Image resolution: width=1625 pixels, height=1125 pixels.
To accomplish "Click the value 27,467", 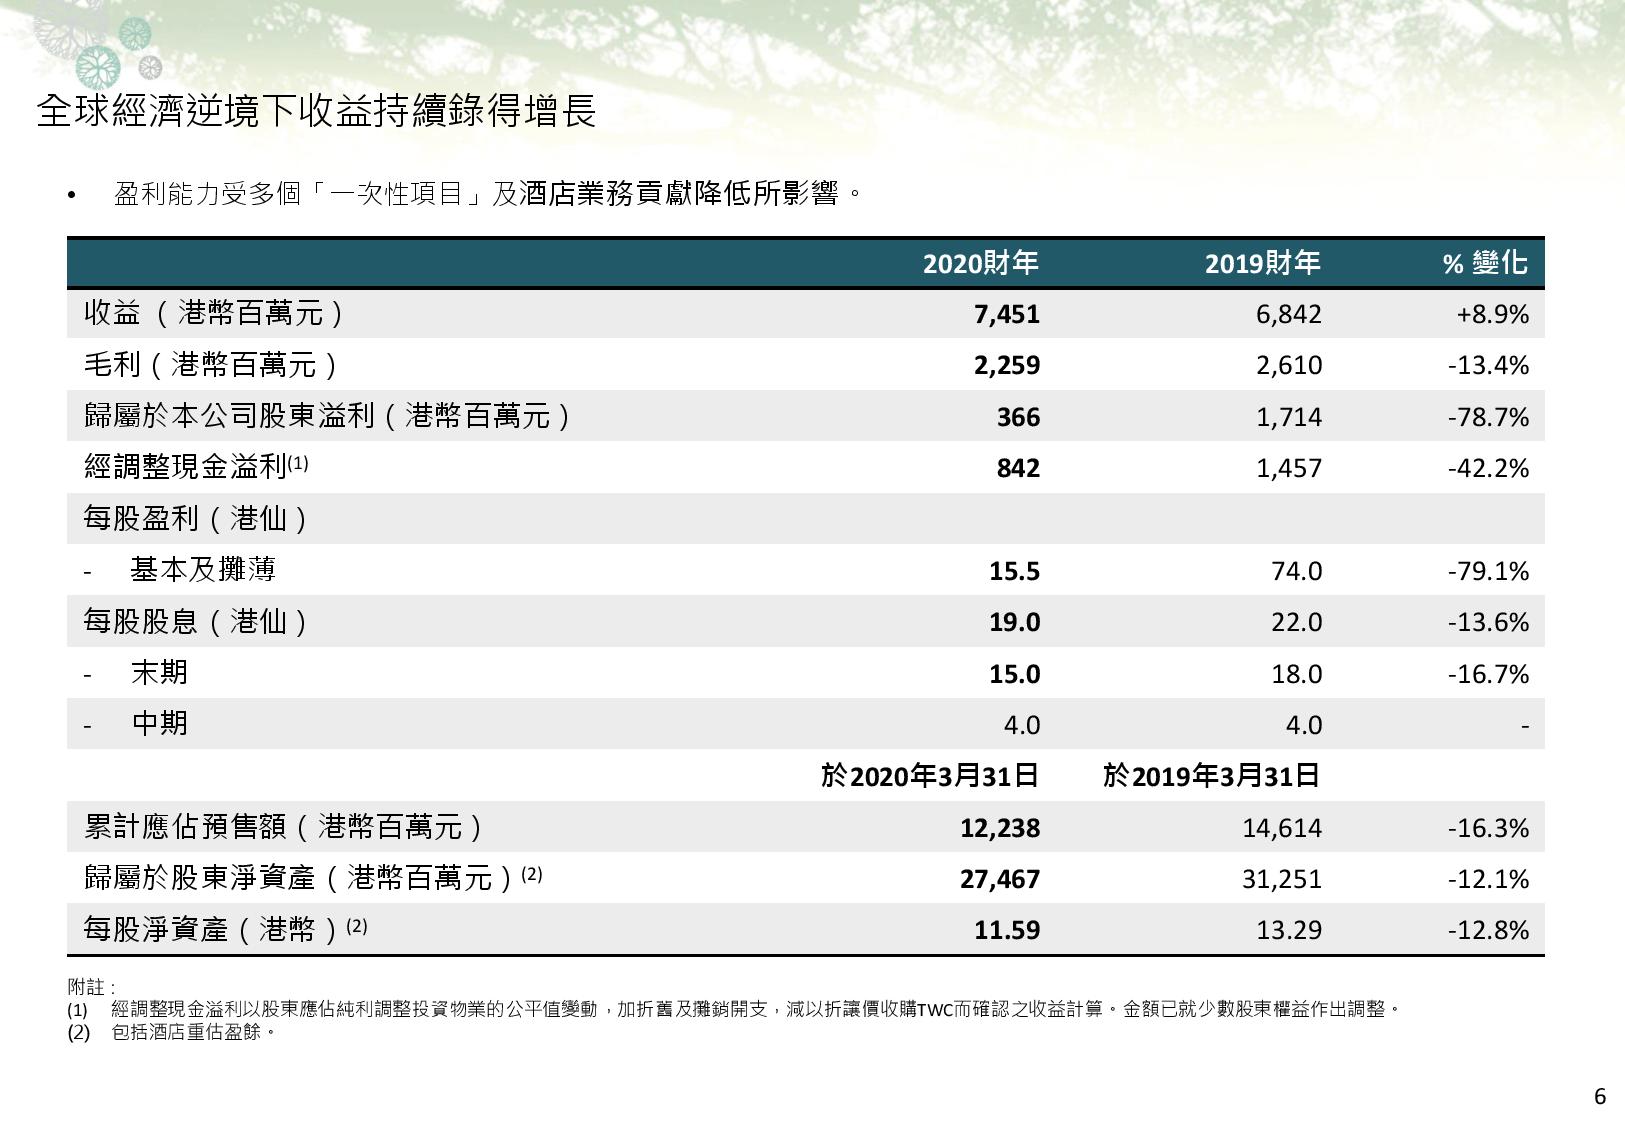I will (1000, 879).
